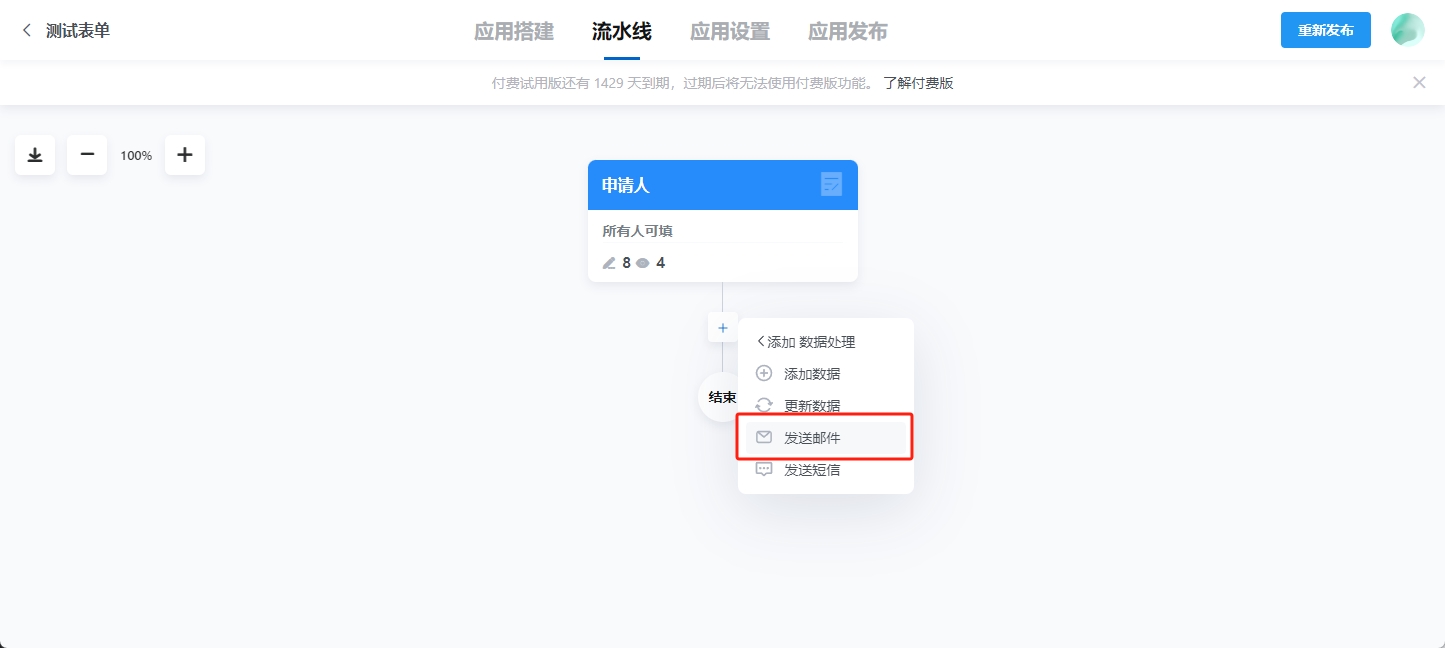
Task: Switch to the 应用发布 tab
Action: pyautogui.click(x=847, y=31)
